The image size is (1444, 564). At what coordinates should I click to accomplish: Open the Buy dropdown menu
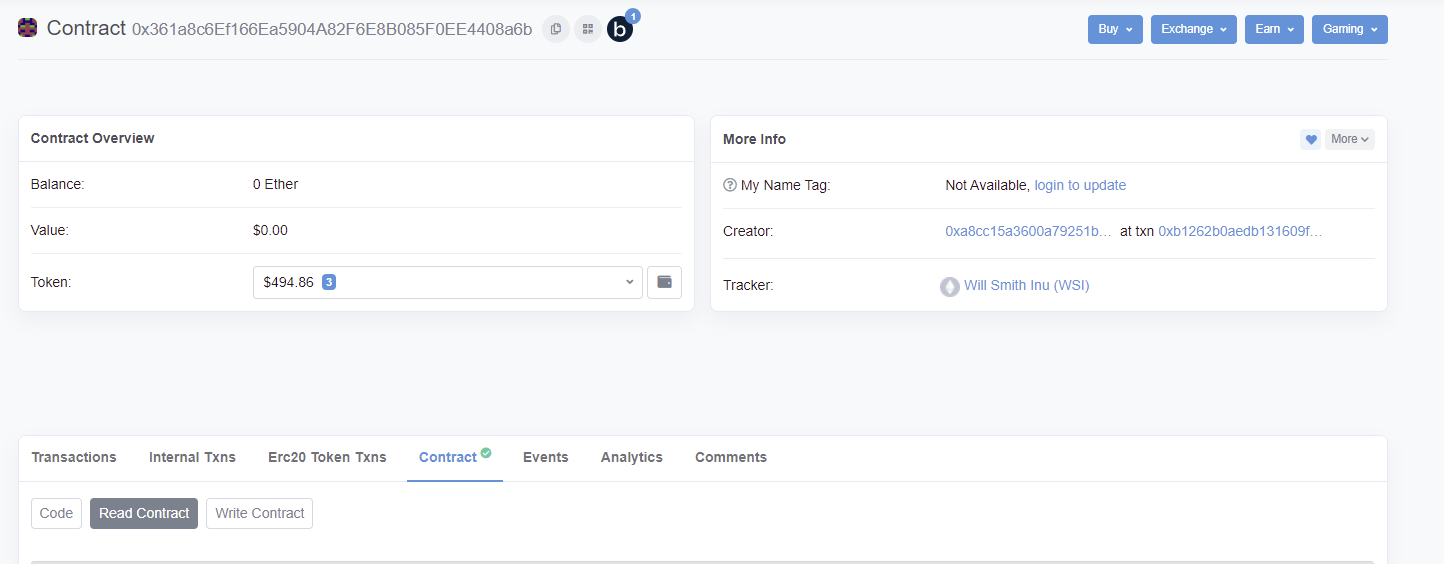pos(1115,29)
